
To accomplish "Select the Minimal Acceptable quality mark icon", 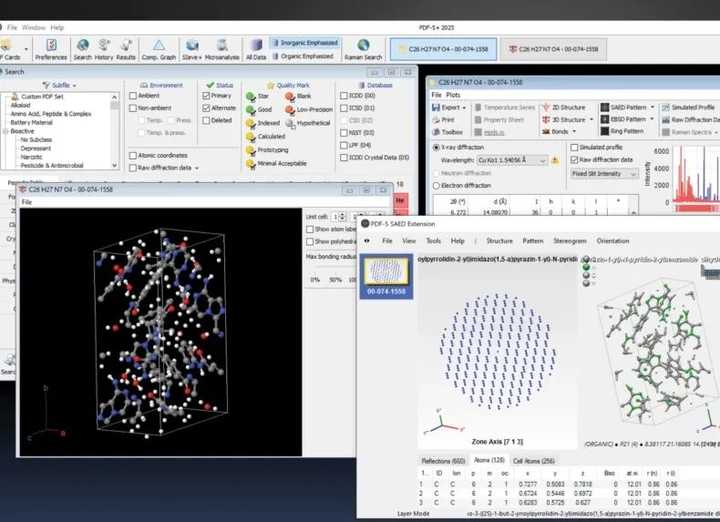I will coord(251,163).
